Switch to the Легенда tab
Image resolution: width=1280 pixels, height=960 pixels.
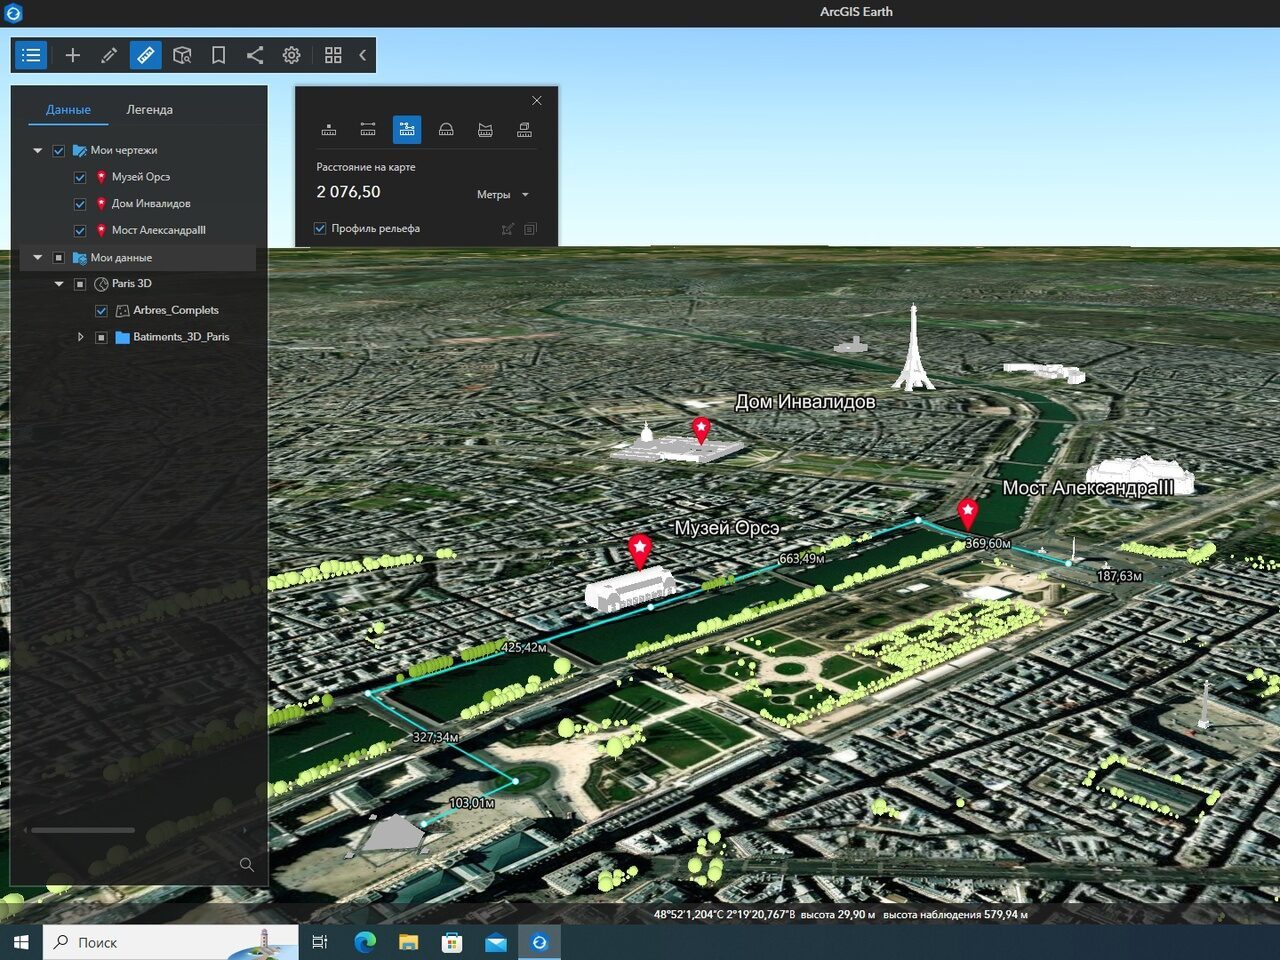coord(149,110)
